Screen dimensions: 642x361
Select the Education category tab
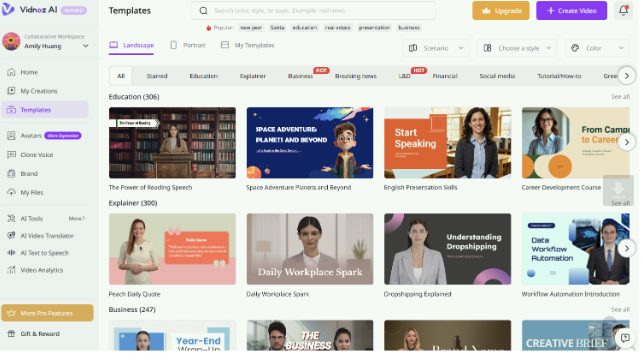coord(204,76)
